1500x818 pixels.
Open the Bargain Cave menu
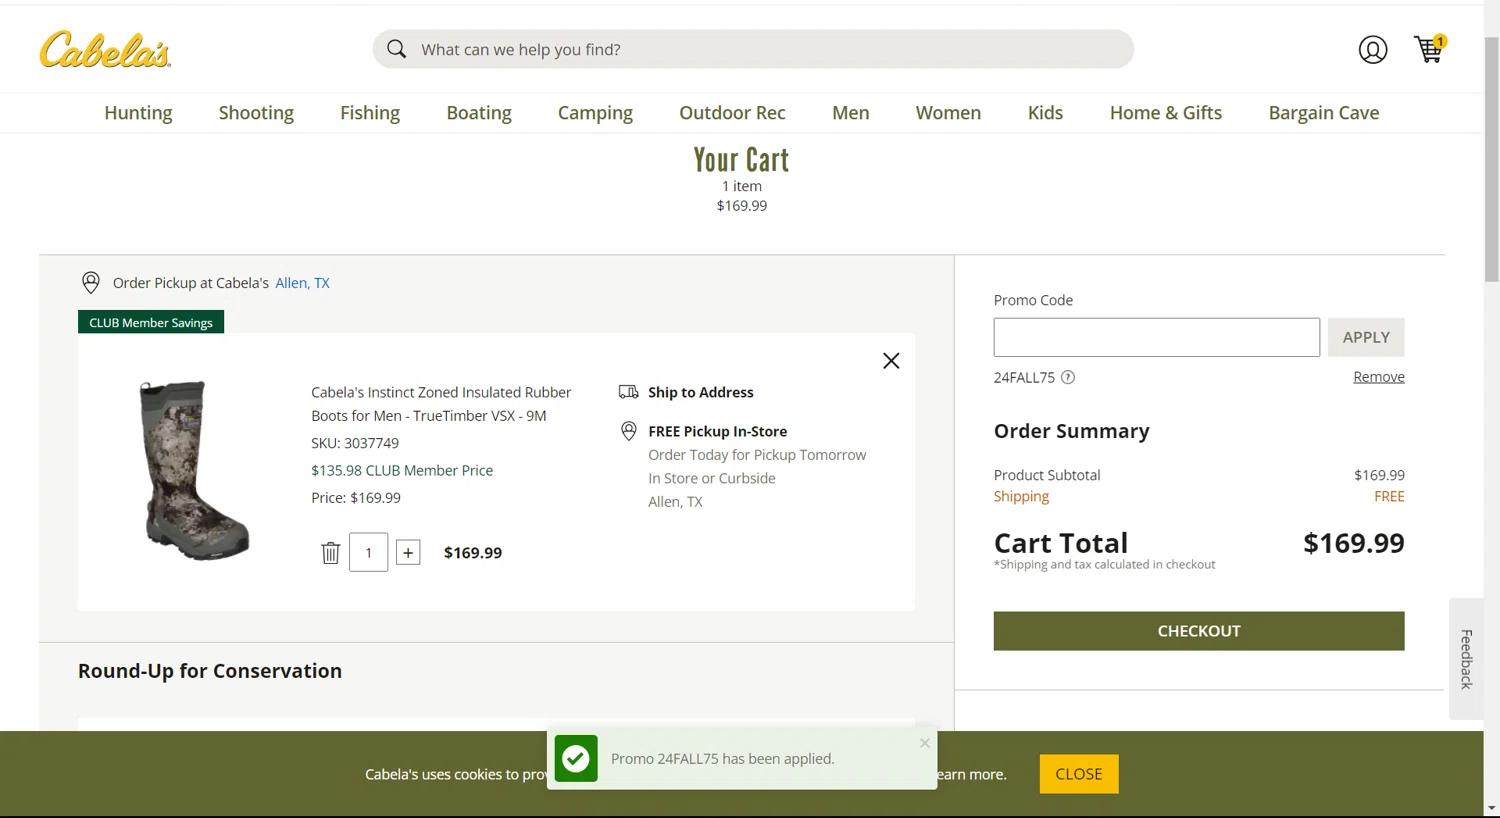1323,113
